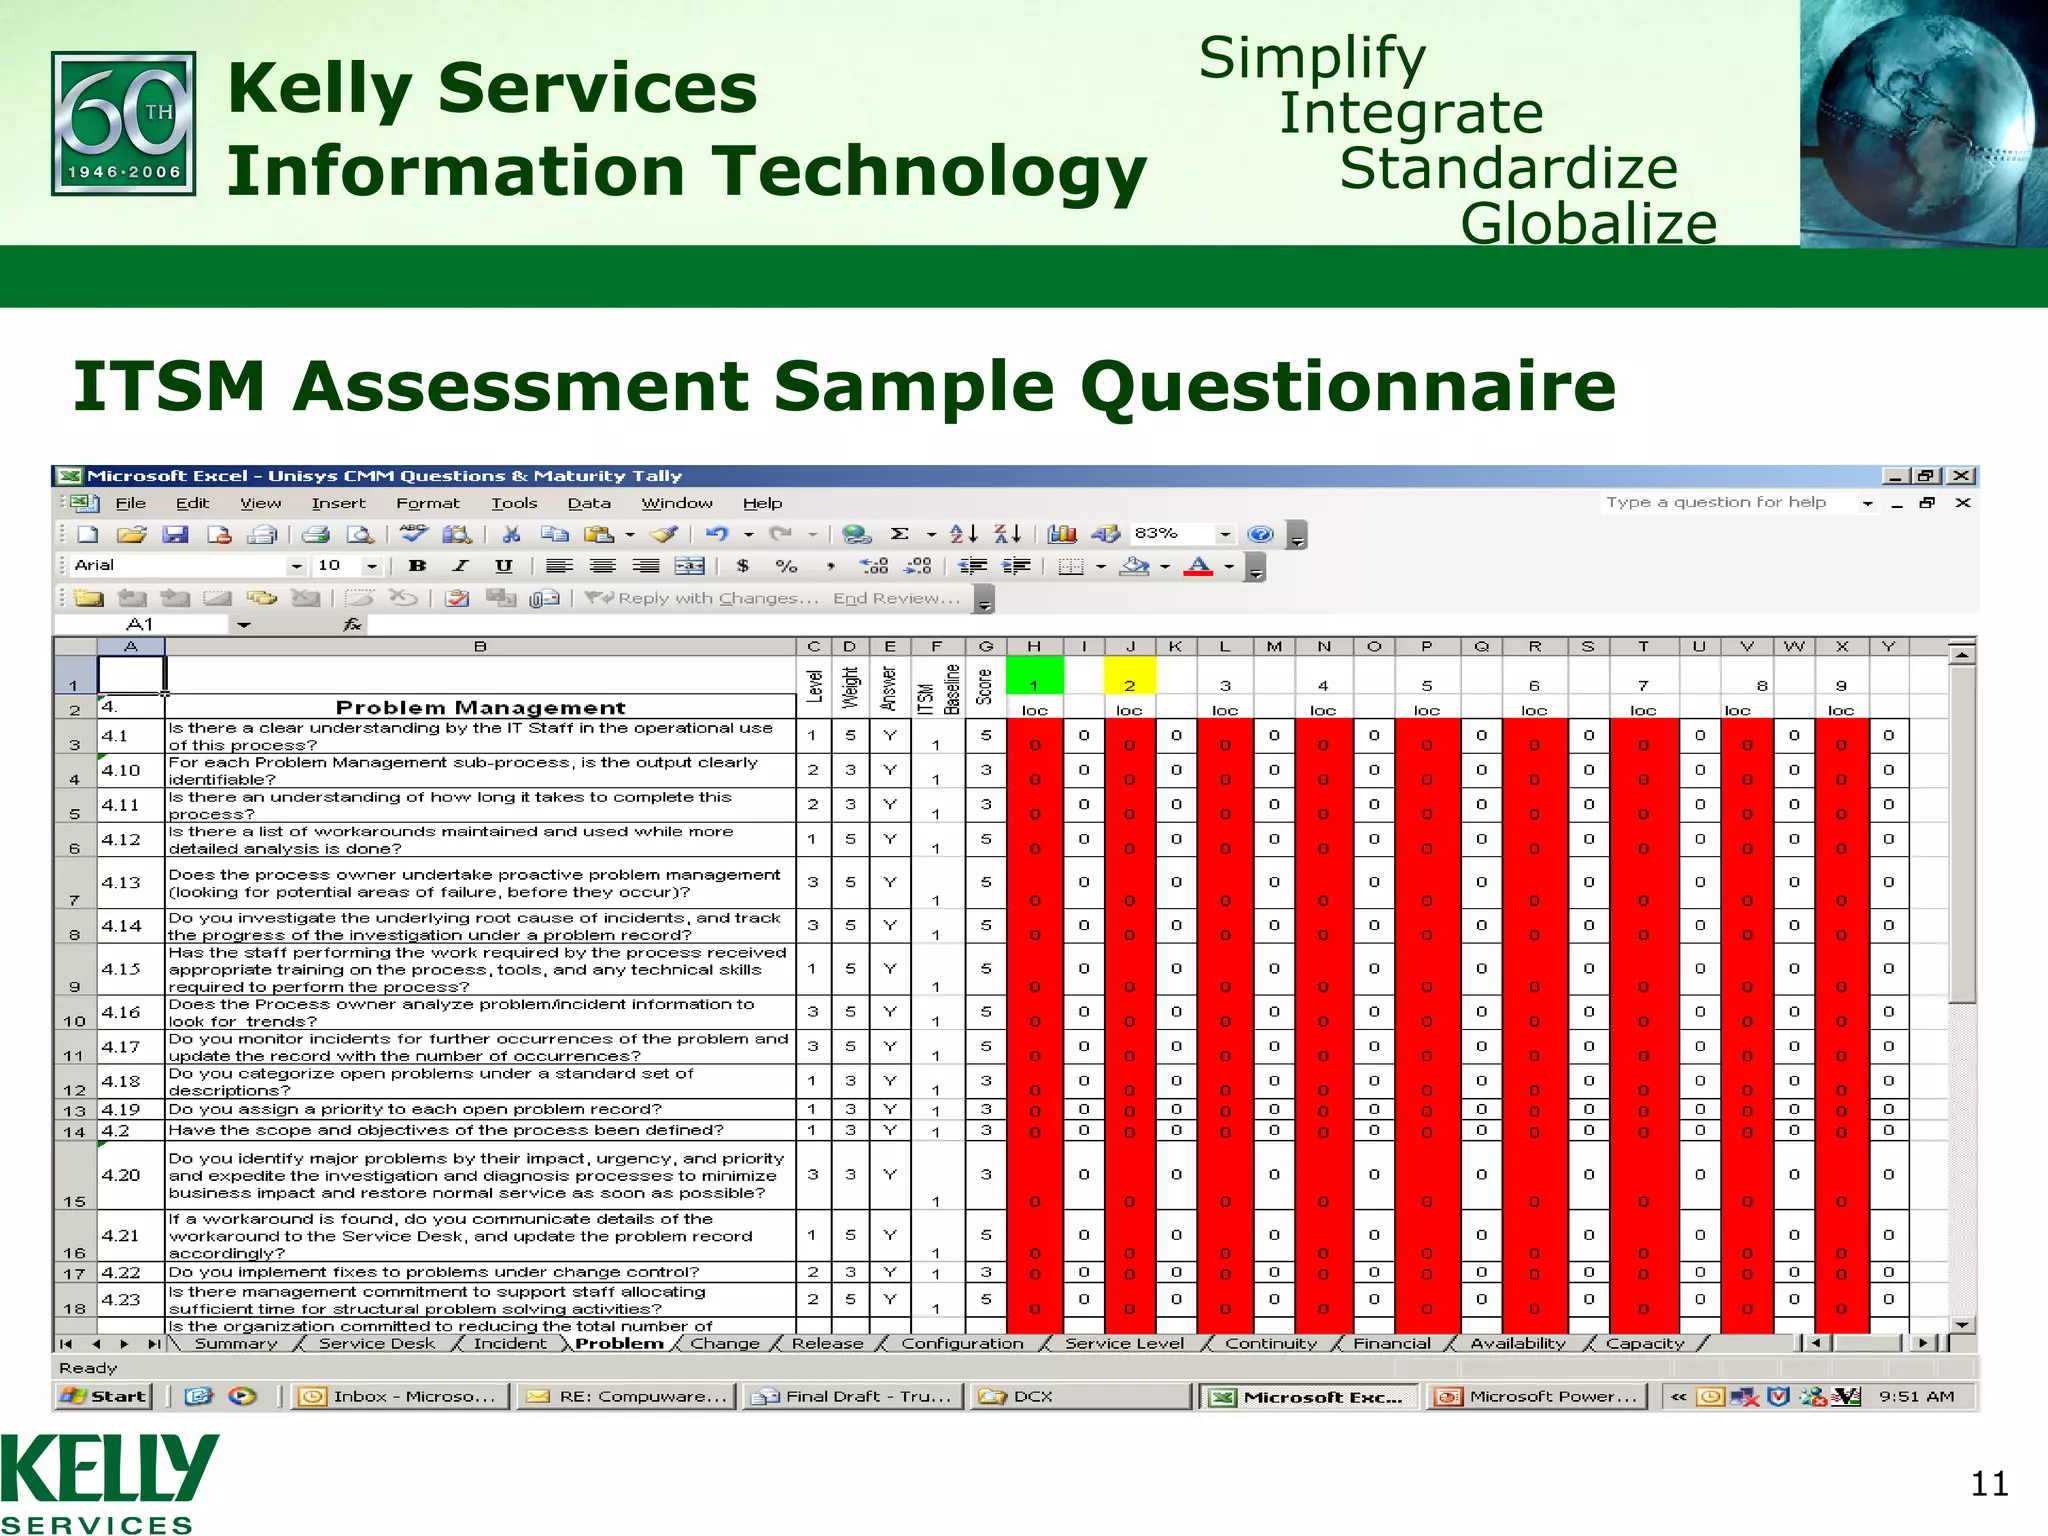Copy selection using the Copy icon
The image size is (2048, 1536).
554,535
